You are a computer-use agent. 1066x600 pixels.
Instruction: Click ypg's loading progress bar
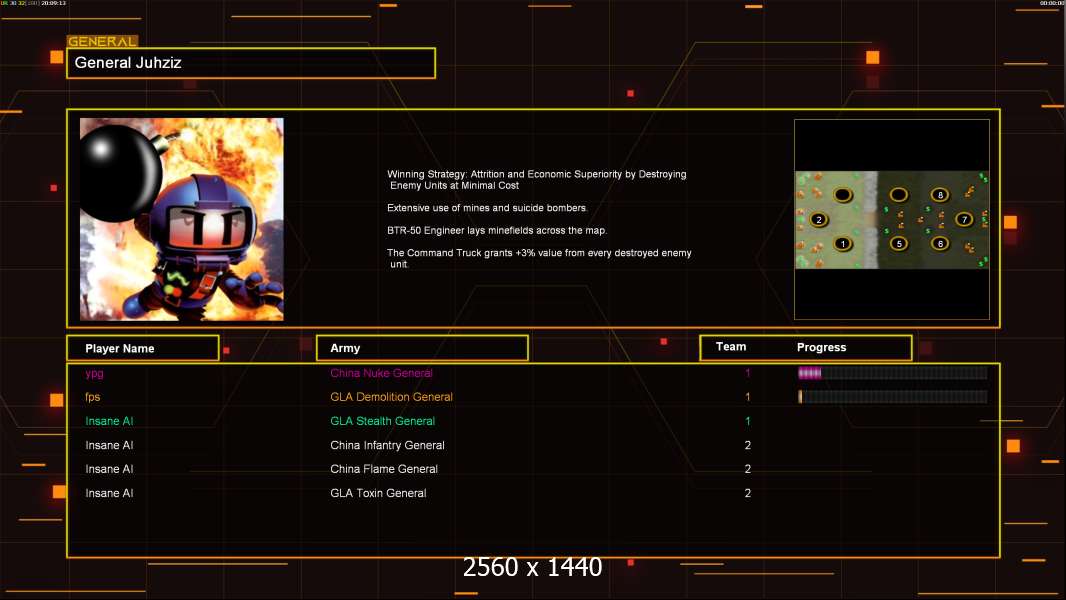893,372
